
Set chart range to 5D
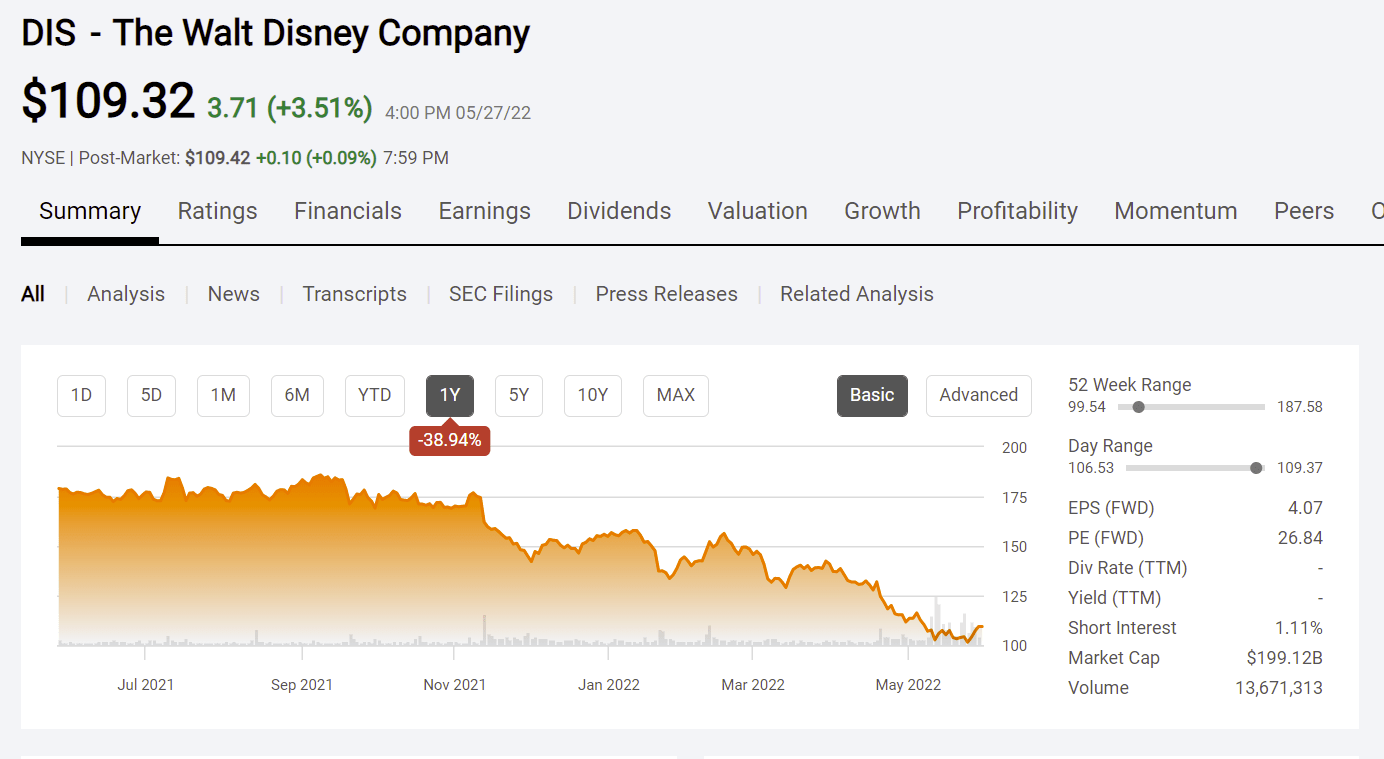point(151,395)
